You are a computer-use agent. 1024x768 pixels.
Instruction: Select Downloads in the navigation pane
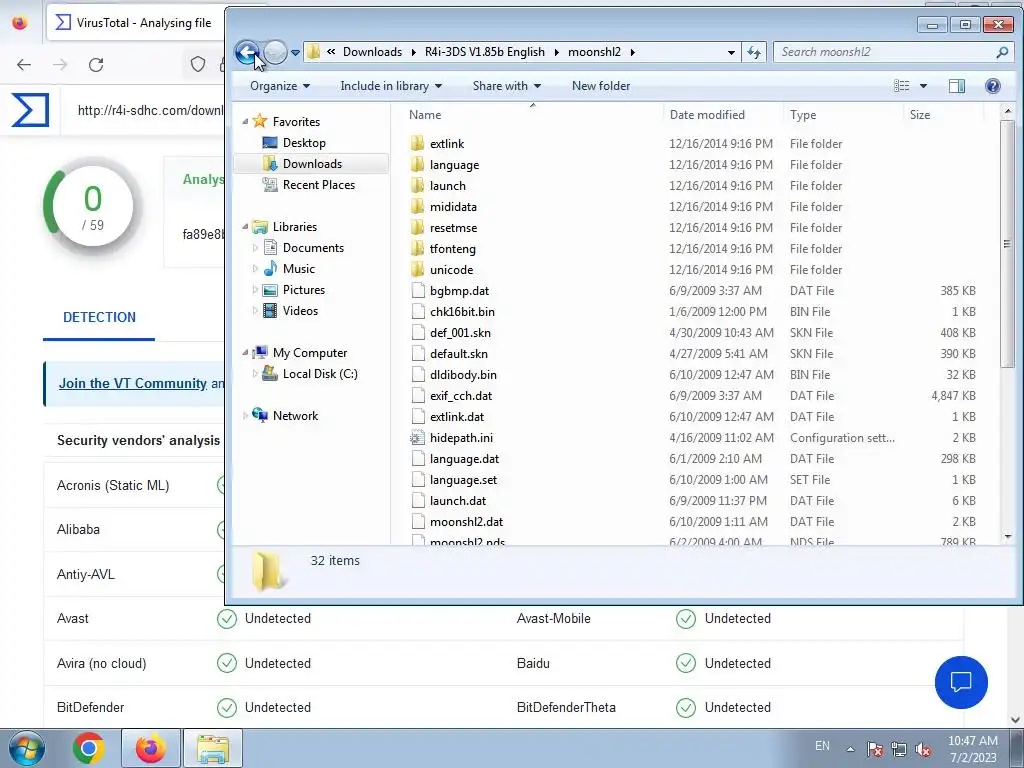(x=312, y=164)
